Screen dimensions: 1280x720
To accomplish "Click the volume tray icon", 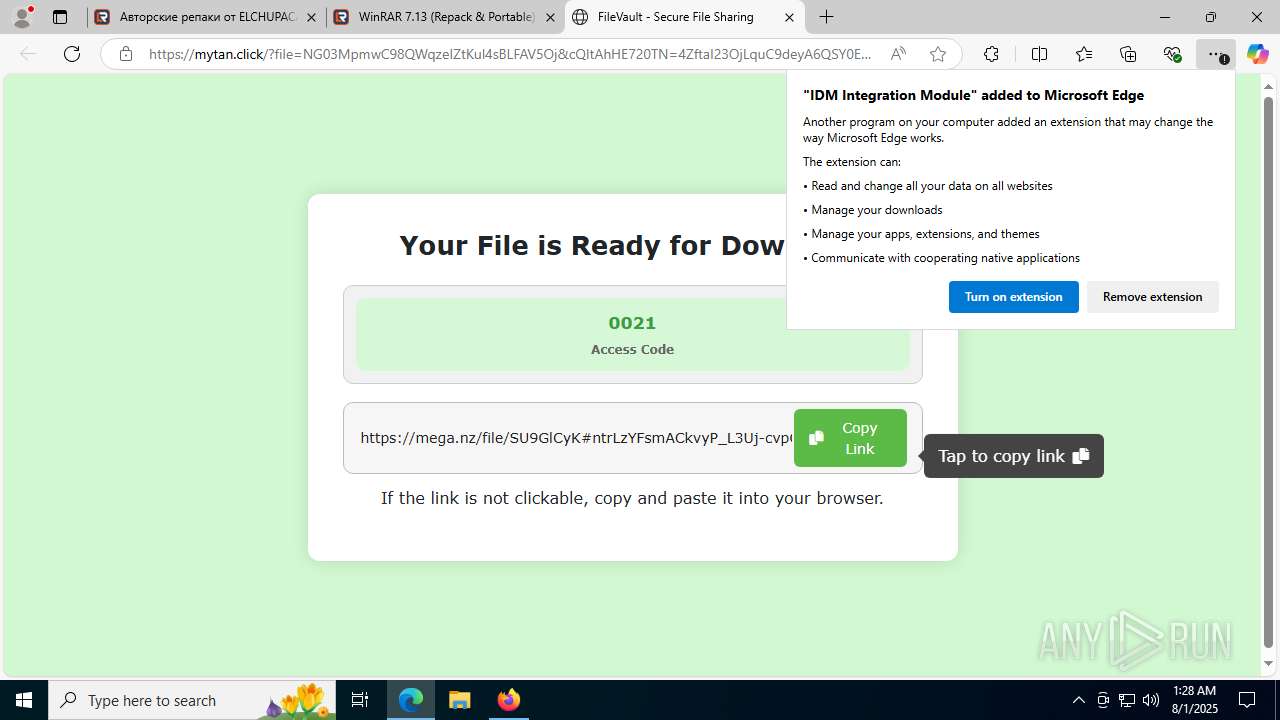I will click(1151, 700).
